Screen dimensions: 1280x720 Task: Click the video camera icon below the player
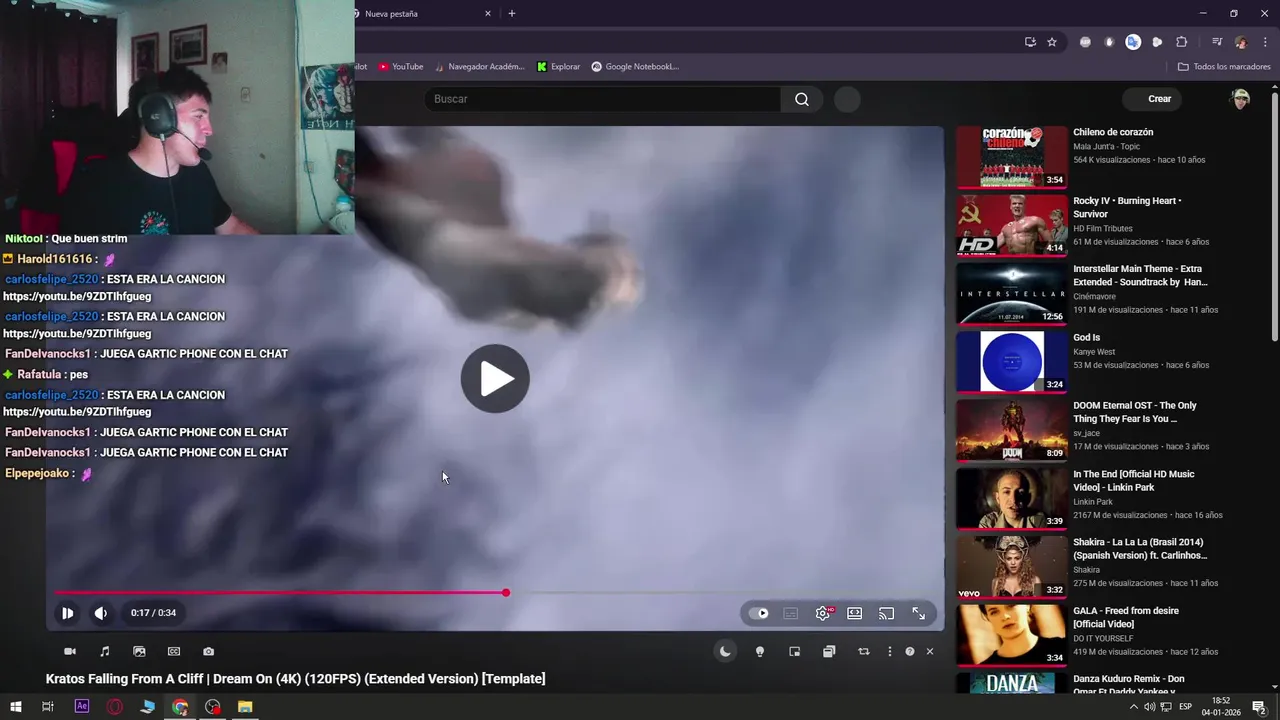coord(70,651)
